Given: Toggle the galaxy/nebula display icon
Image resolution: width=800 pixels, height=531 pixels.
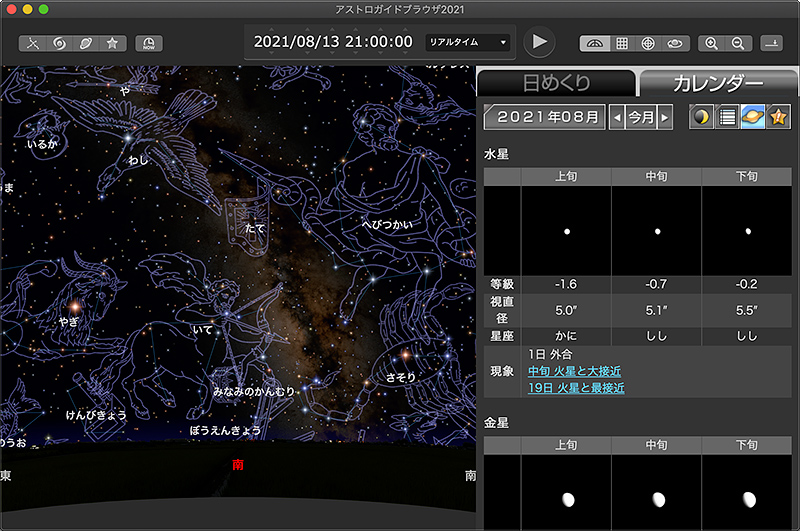Looking at the screenshot, I should click(x=59, y=43).
